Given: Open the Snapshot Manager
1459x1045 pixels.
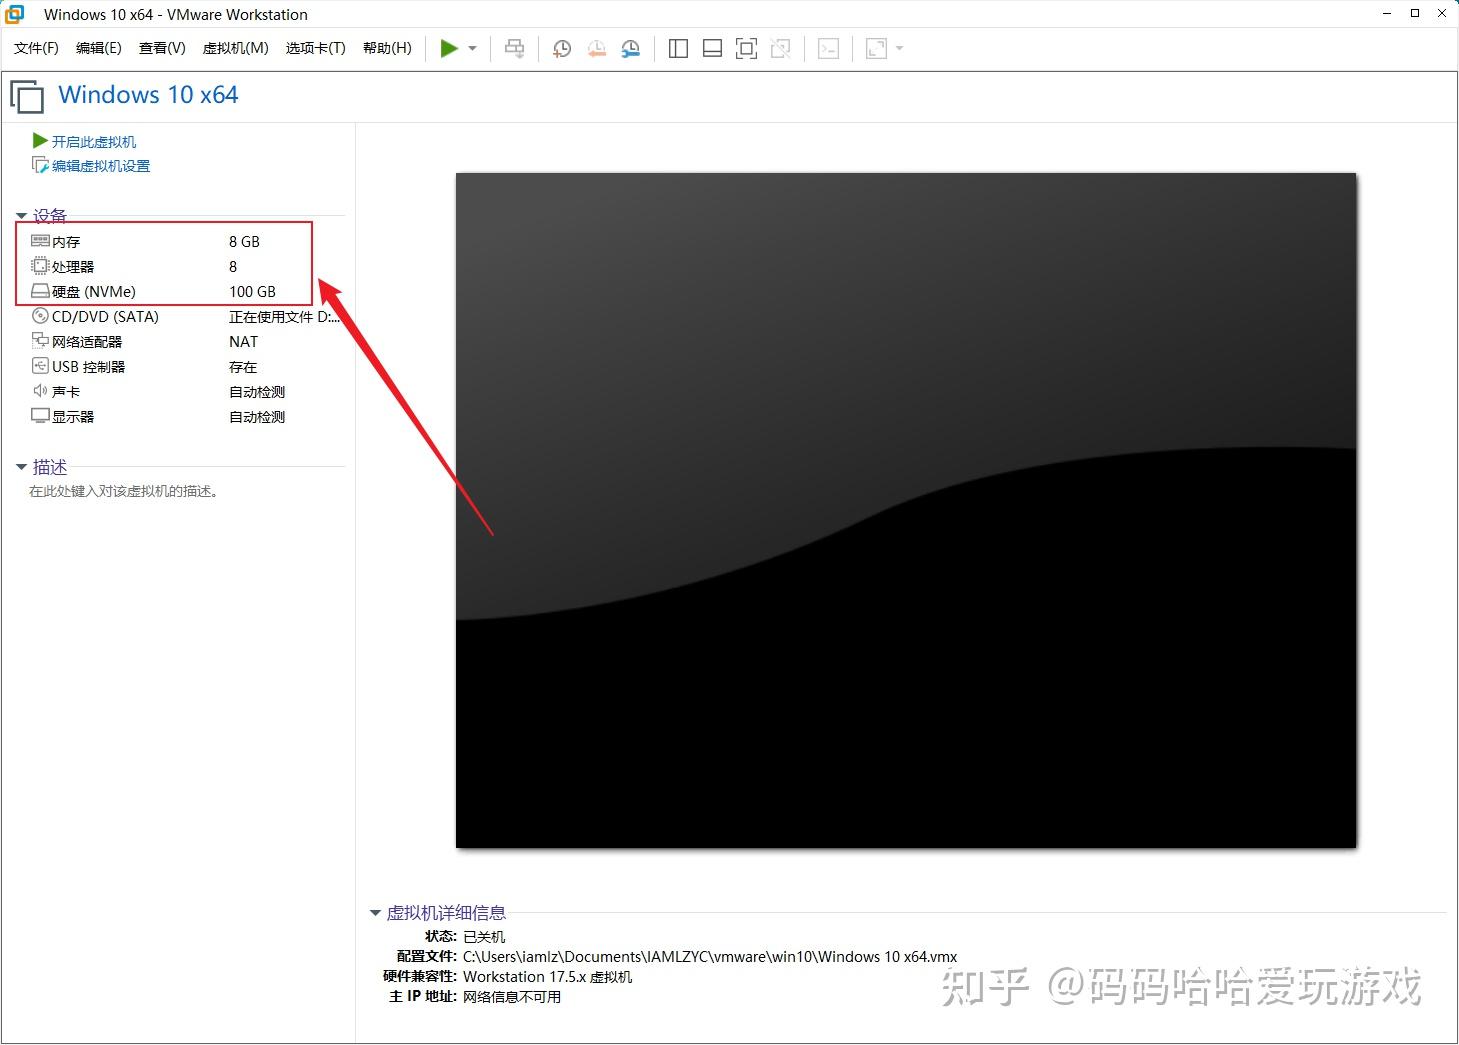Looking at the screenshot, I should pos(630,48).
